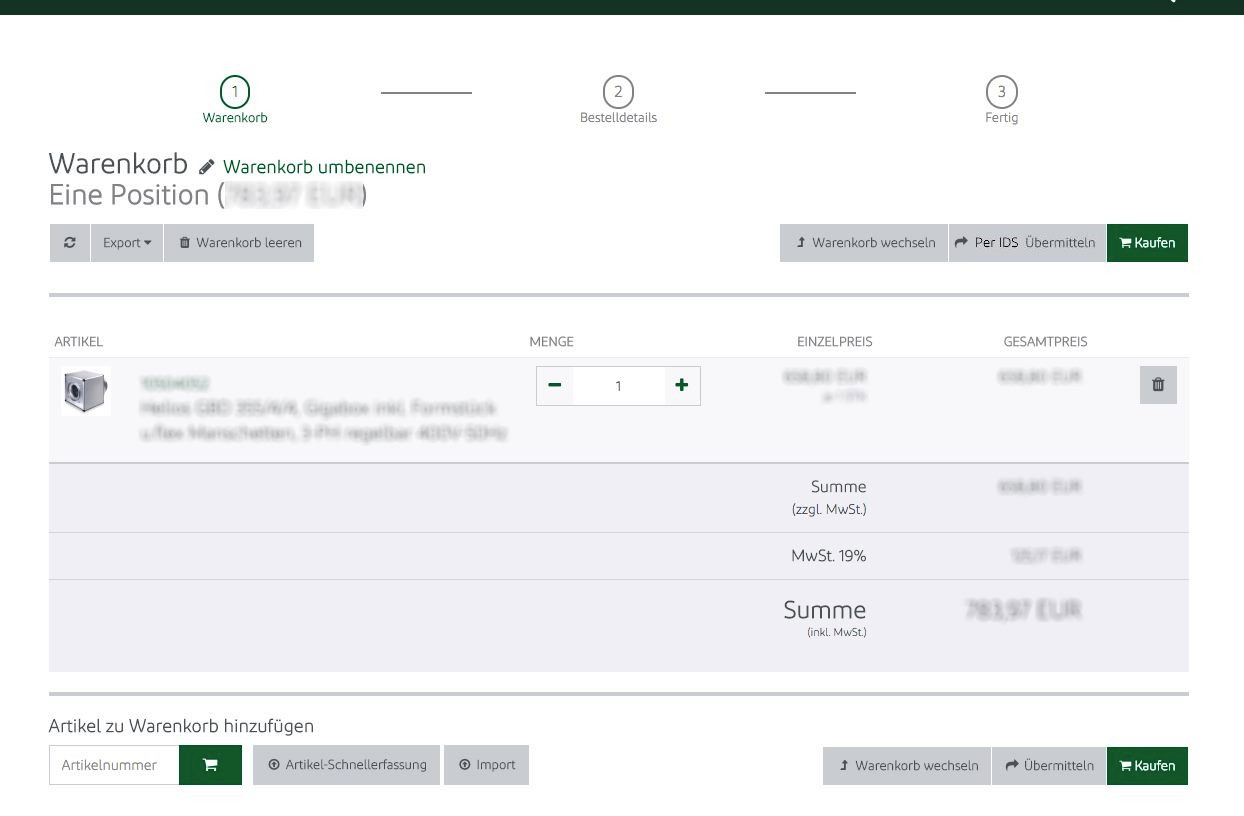Add article with green cart icon button
Viewport: 1244px width, 816px height.
210,765
